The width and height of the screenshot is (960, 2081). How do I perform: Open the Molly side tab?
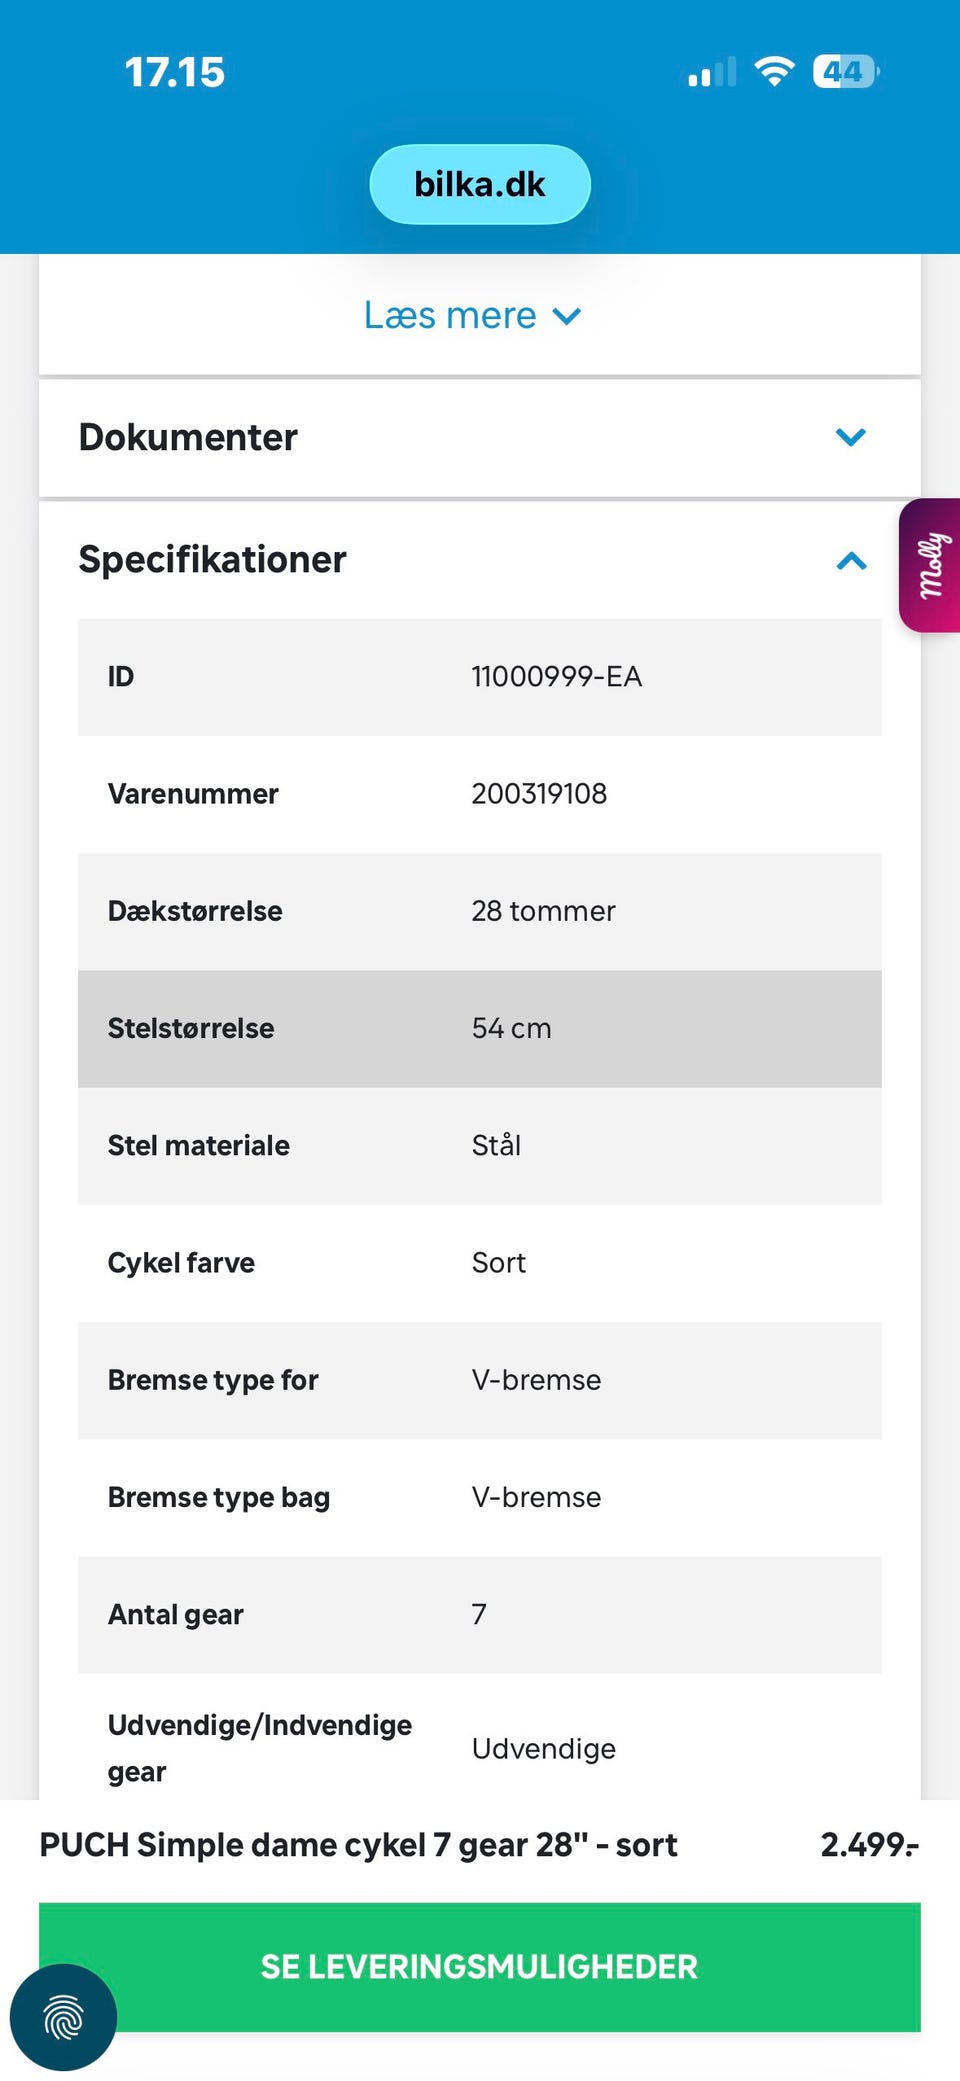point(931,565)
